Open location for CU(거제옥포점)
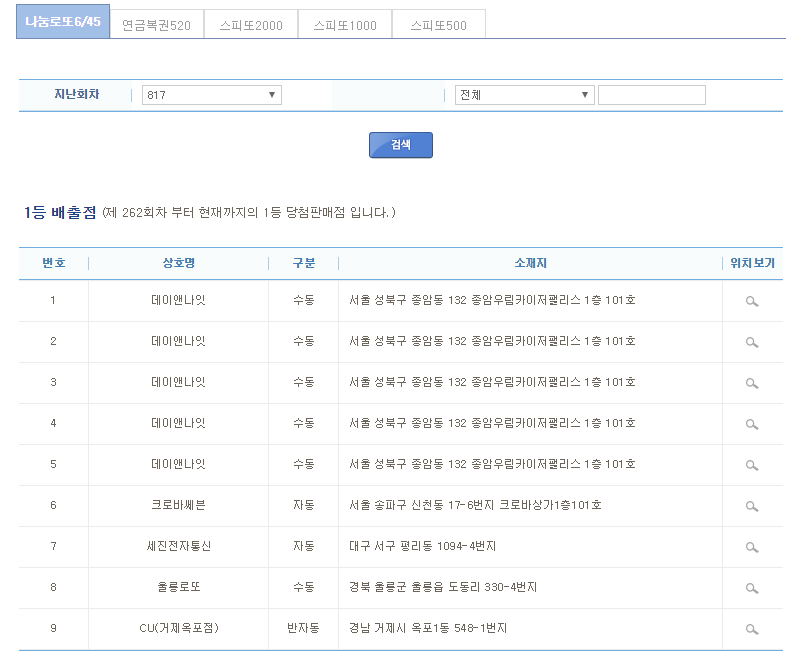787x661 pixels. (x=751, y=629)
